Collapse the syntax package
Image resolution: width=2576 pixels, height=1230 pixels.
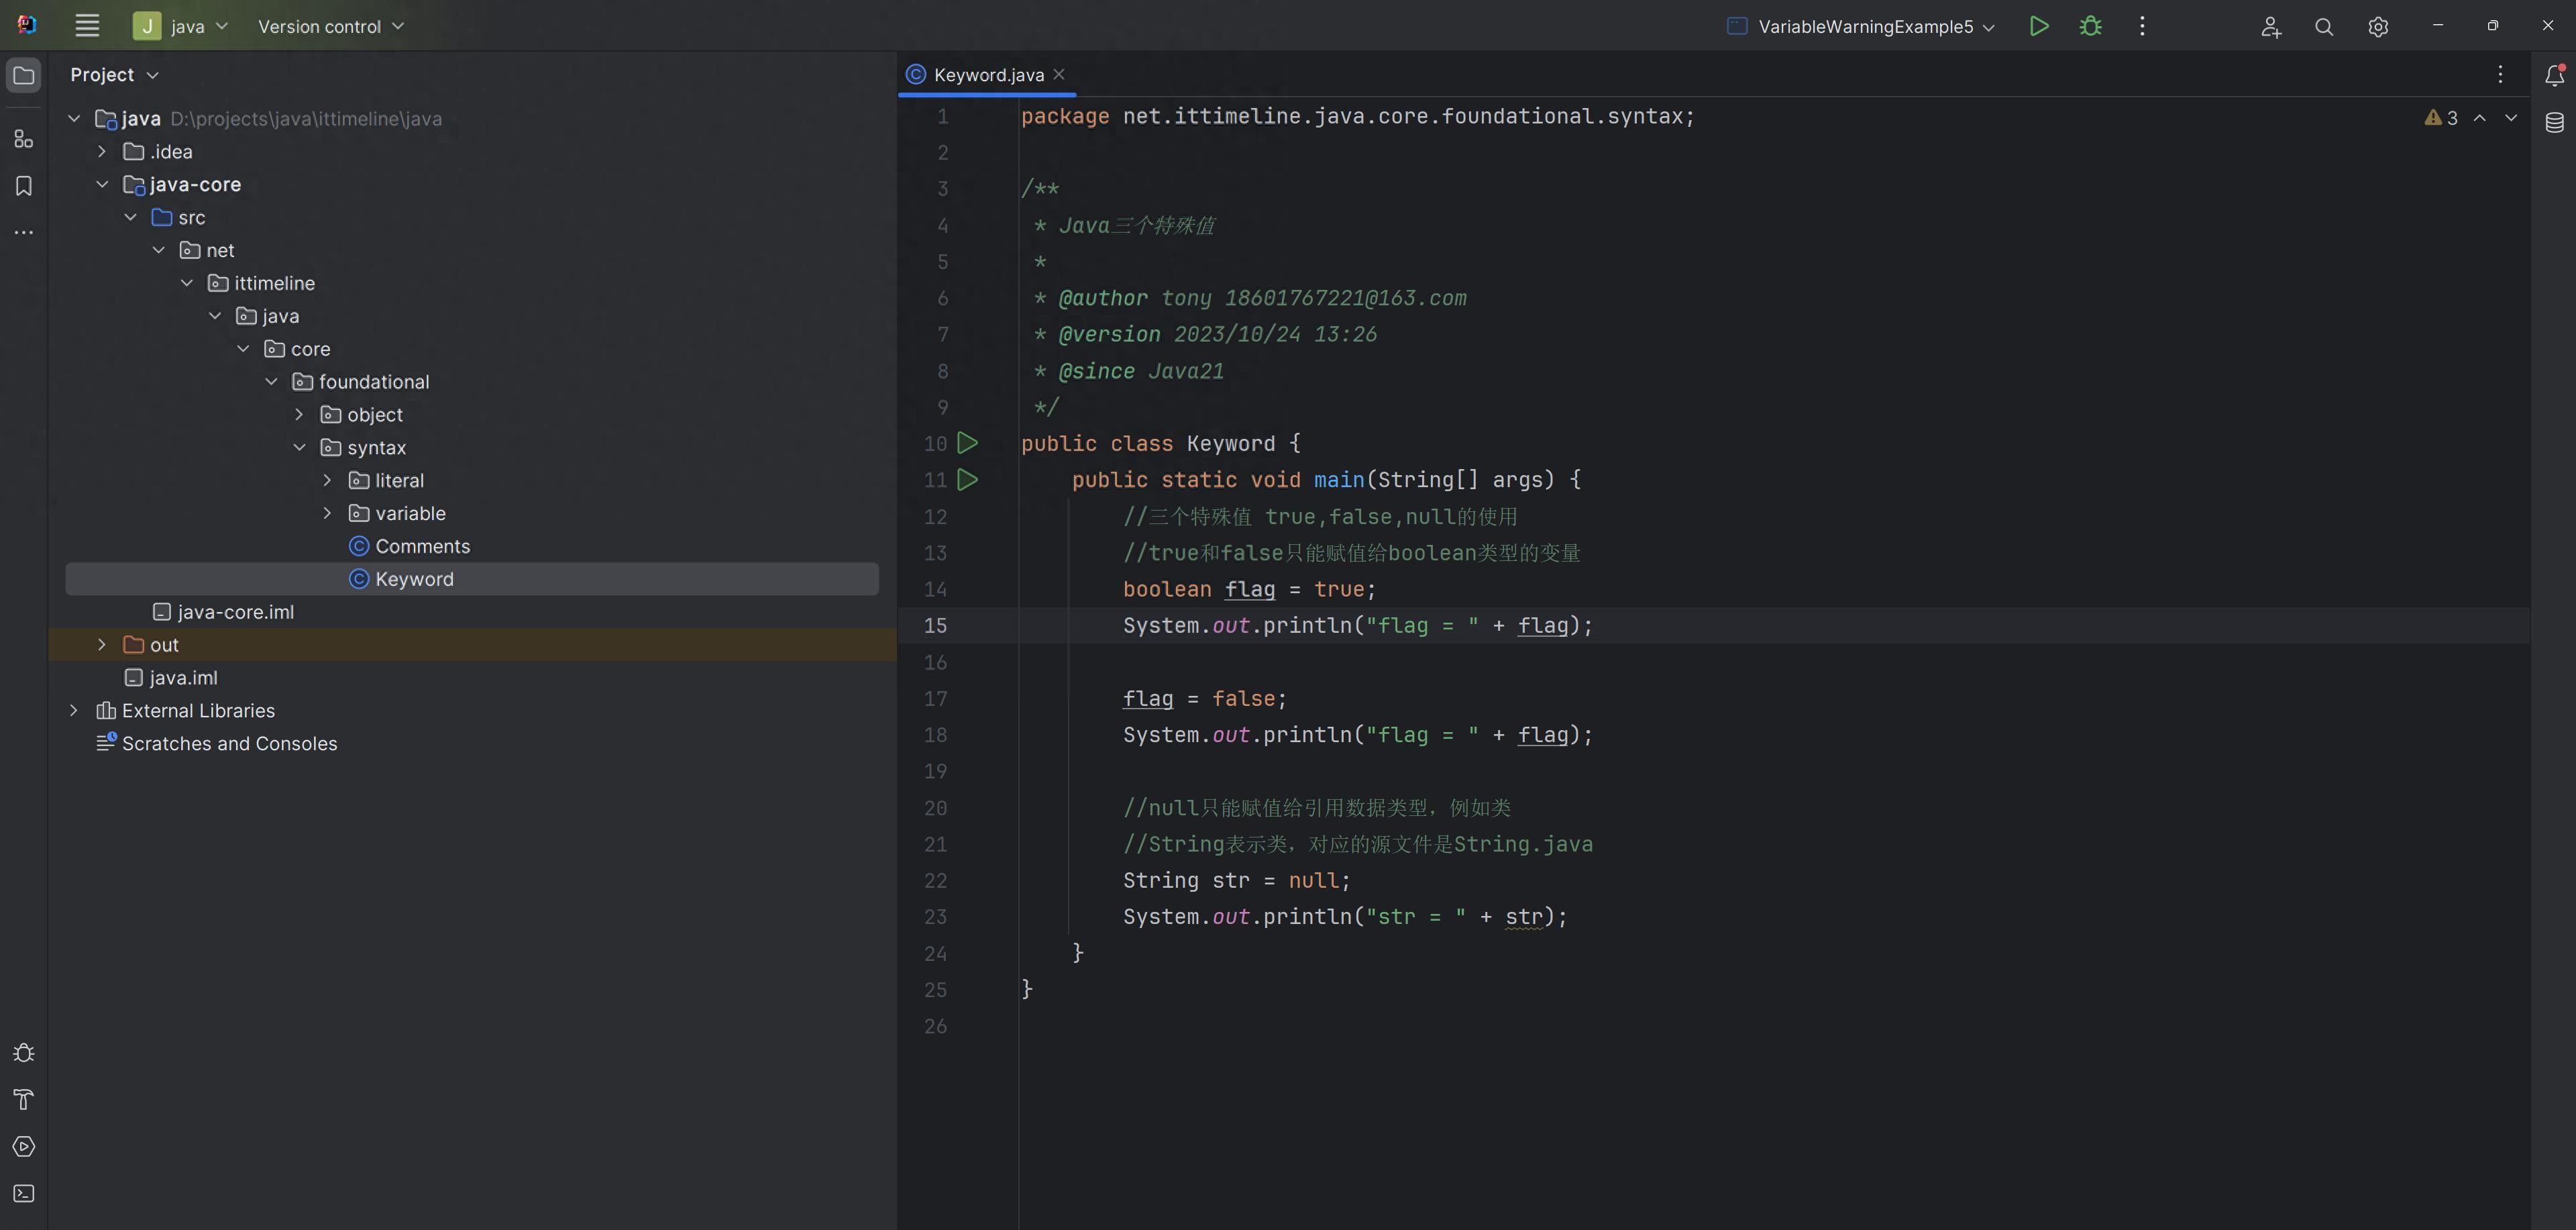click(x=299, y=448)
